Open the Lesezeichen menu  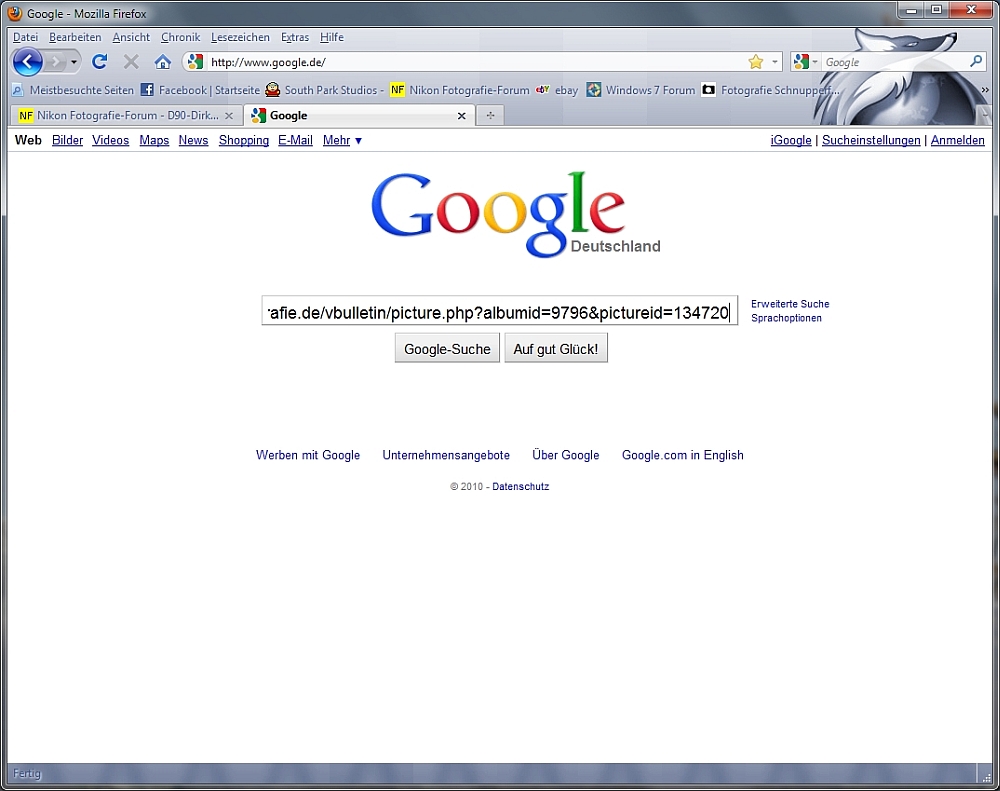(x=240, y=37)
